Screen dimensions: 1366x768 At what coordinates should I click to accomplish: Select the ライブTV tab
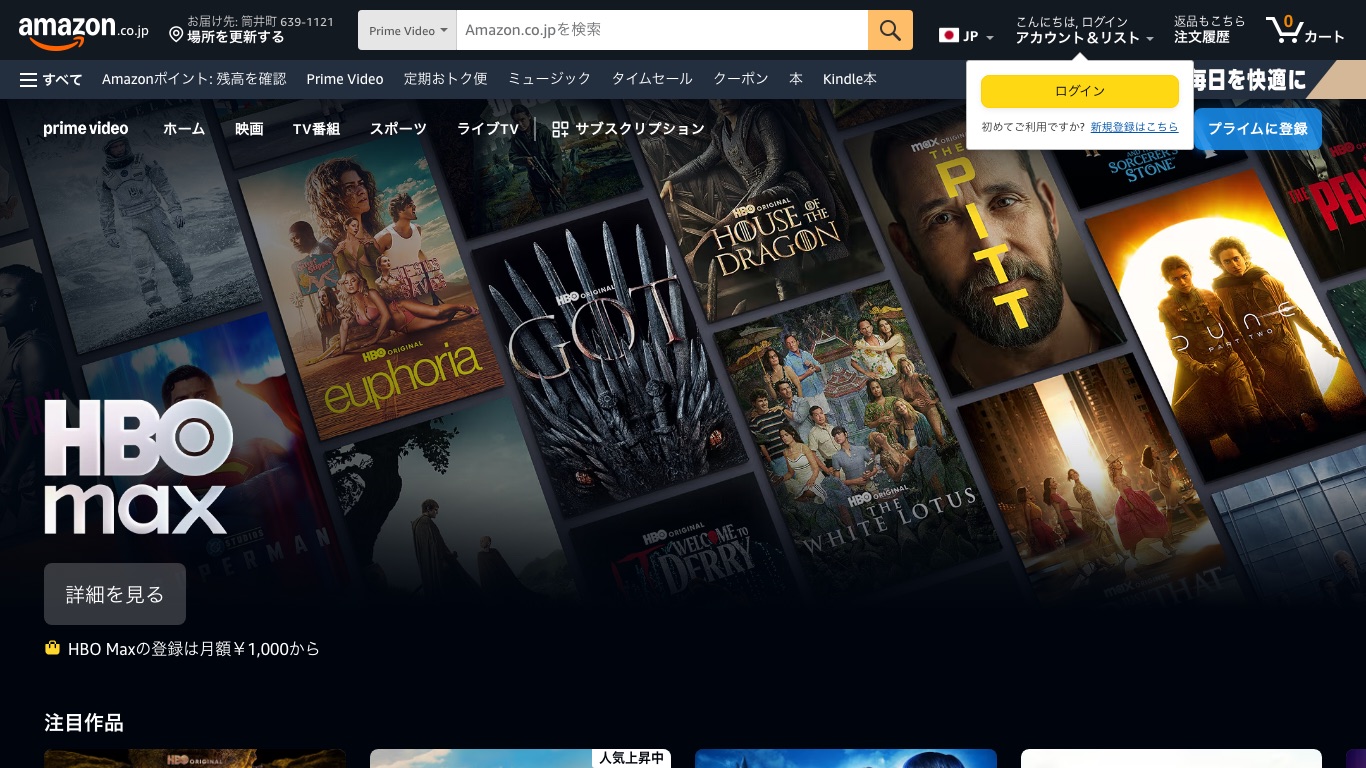[488, 129]
